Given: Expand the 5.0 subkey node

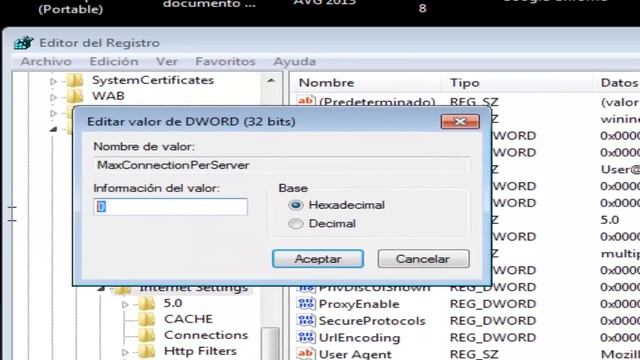Looking at the screenshot, I should point(125,304).
